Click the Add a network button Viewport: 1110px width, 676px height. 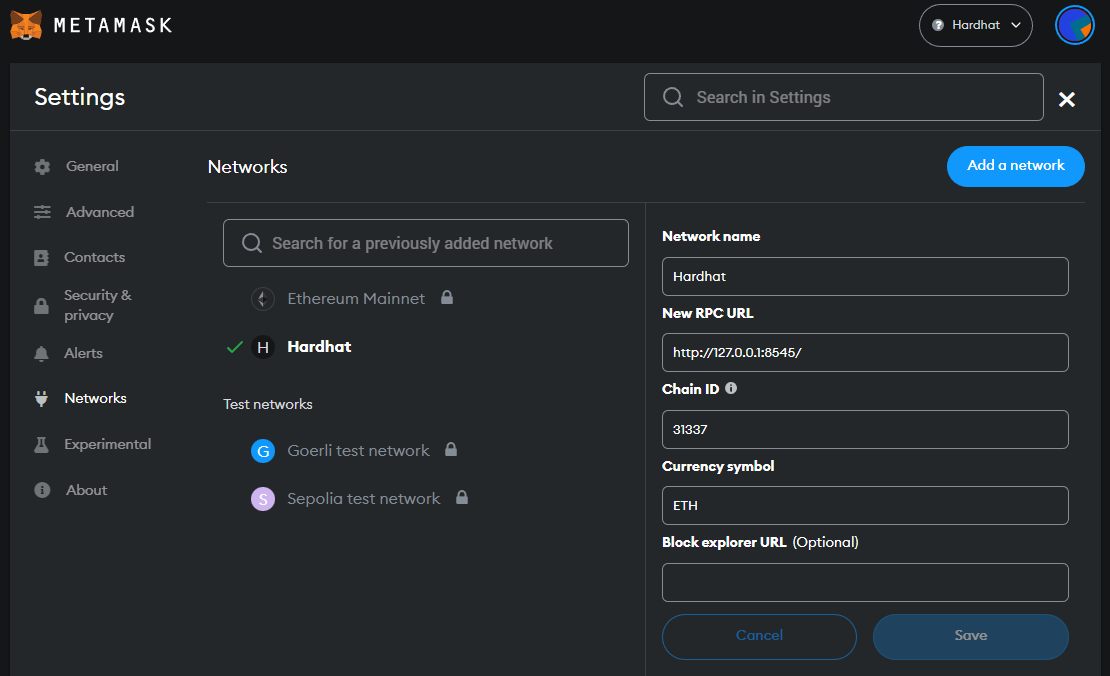tap(1015, 166)
